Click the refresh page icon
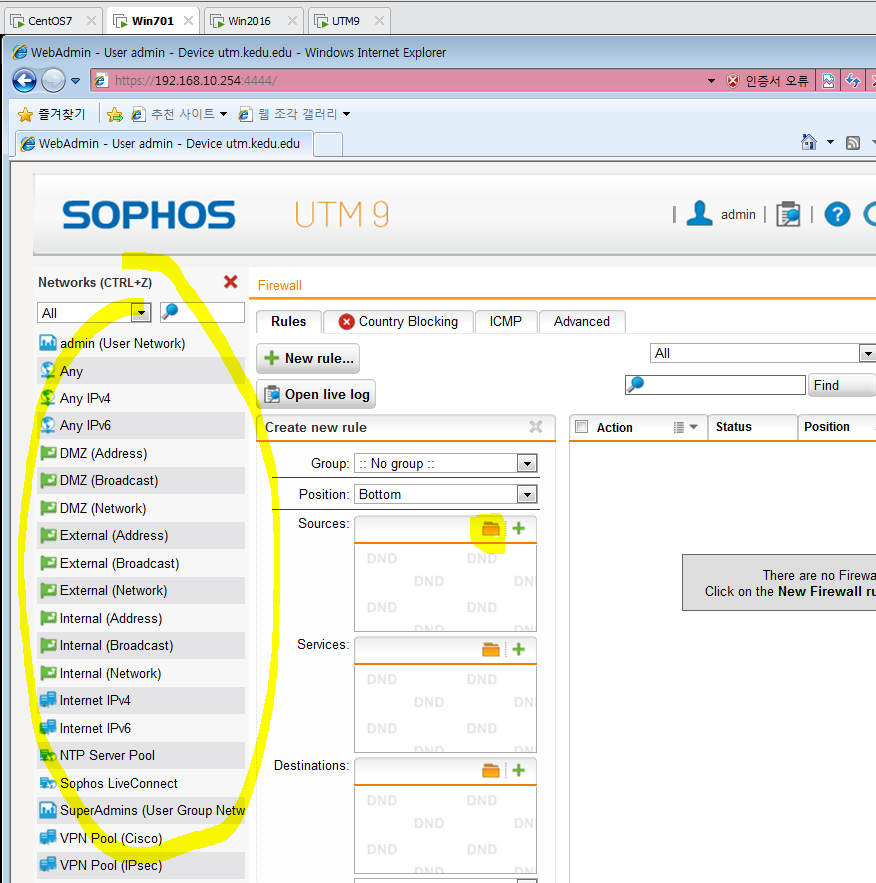Viewport: 876px width, 883px height. (853, 81)
